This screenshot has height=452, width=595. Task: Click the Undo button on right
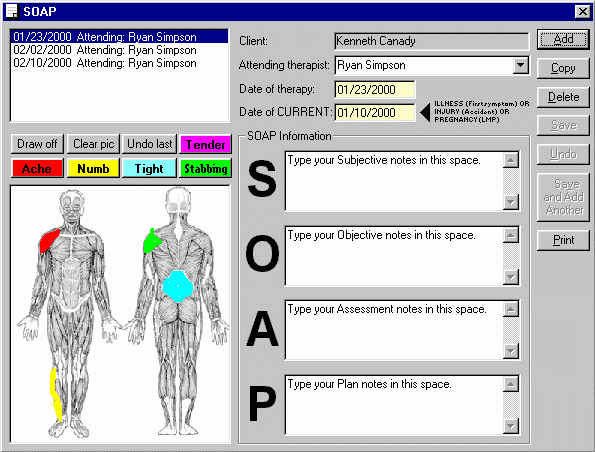pyautogui.click(x=564, y=154)
